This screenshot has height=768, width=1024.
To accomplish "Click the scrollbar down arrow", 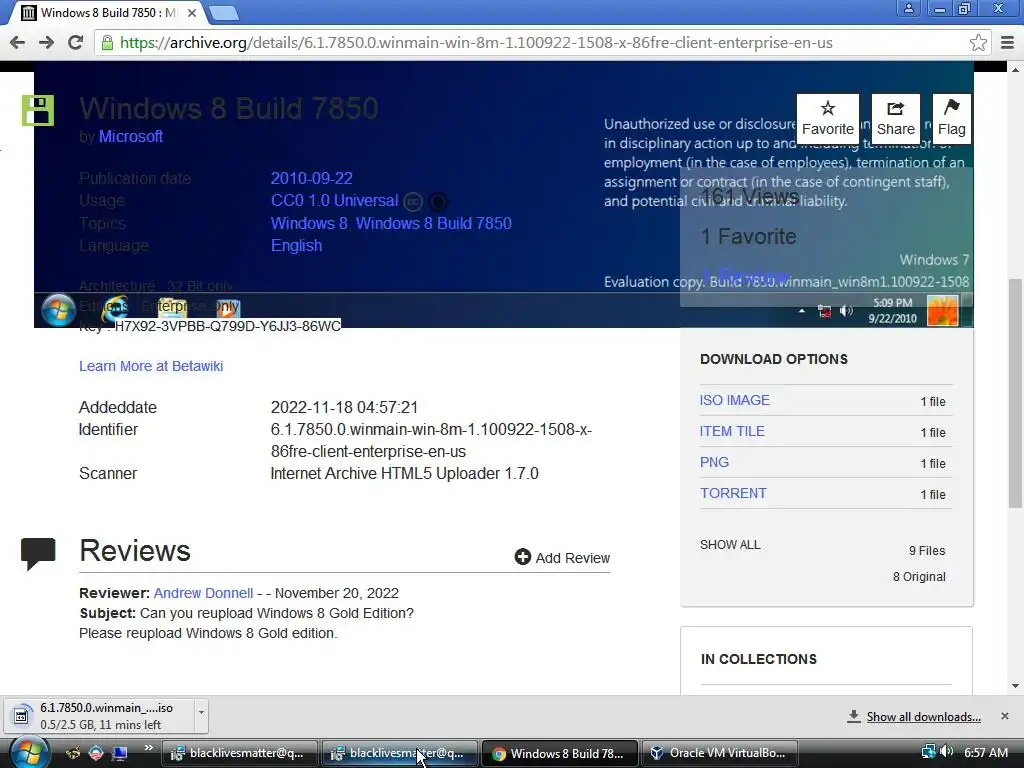I will pyautogui.click(x=1015, y=686).
